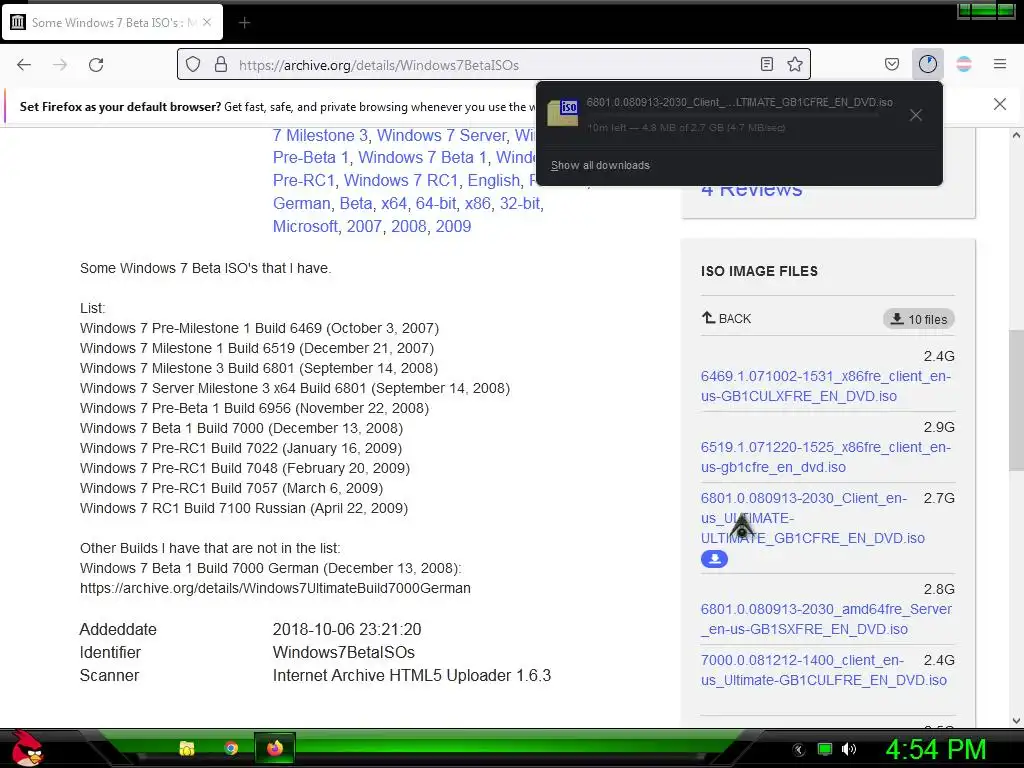Screen dimensions: 1024x768
Task: Open the Windows 7 Beta 1 topic link
Action: coord(423,157)
